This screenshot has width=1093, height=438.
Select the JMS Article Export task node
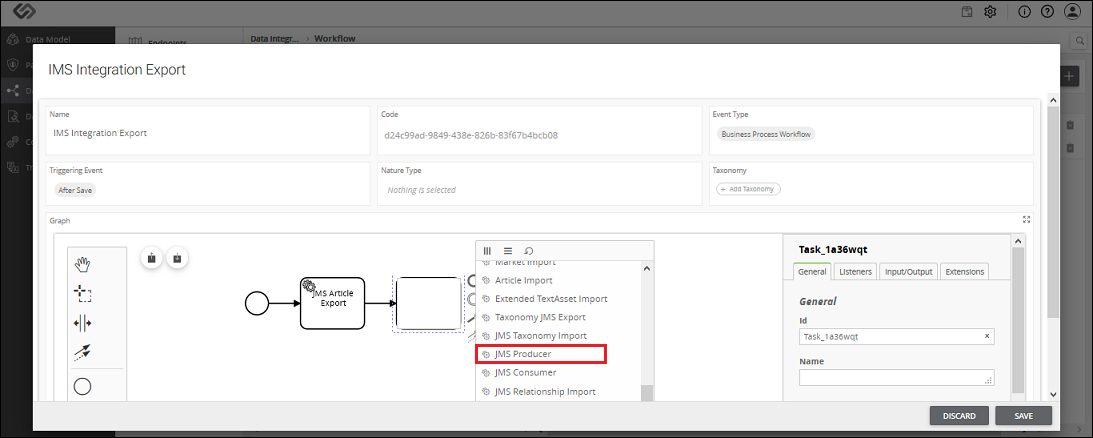point(333,303)
